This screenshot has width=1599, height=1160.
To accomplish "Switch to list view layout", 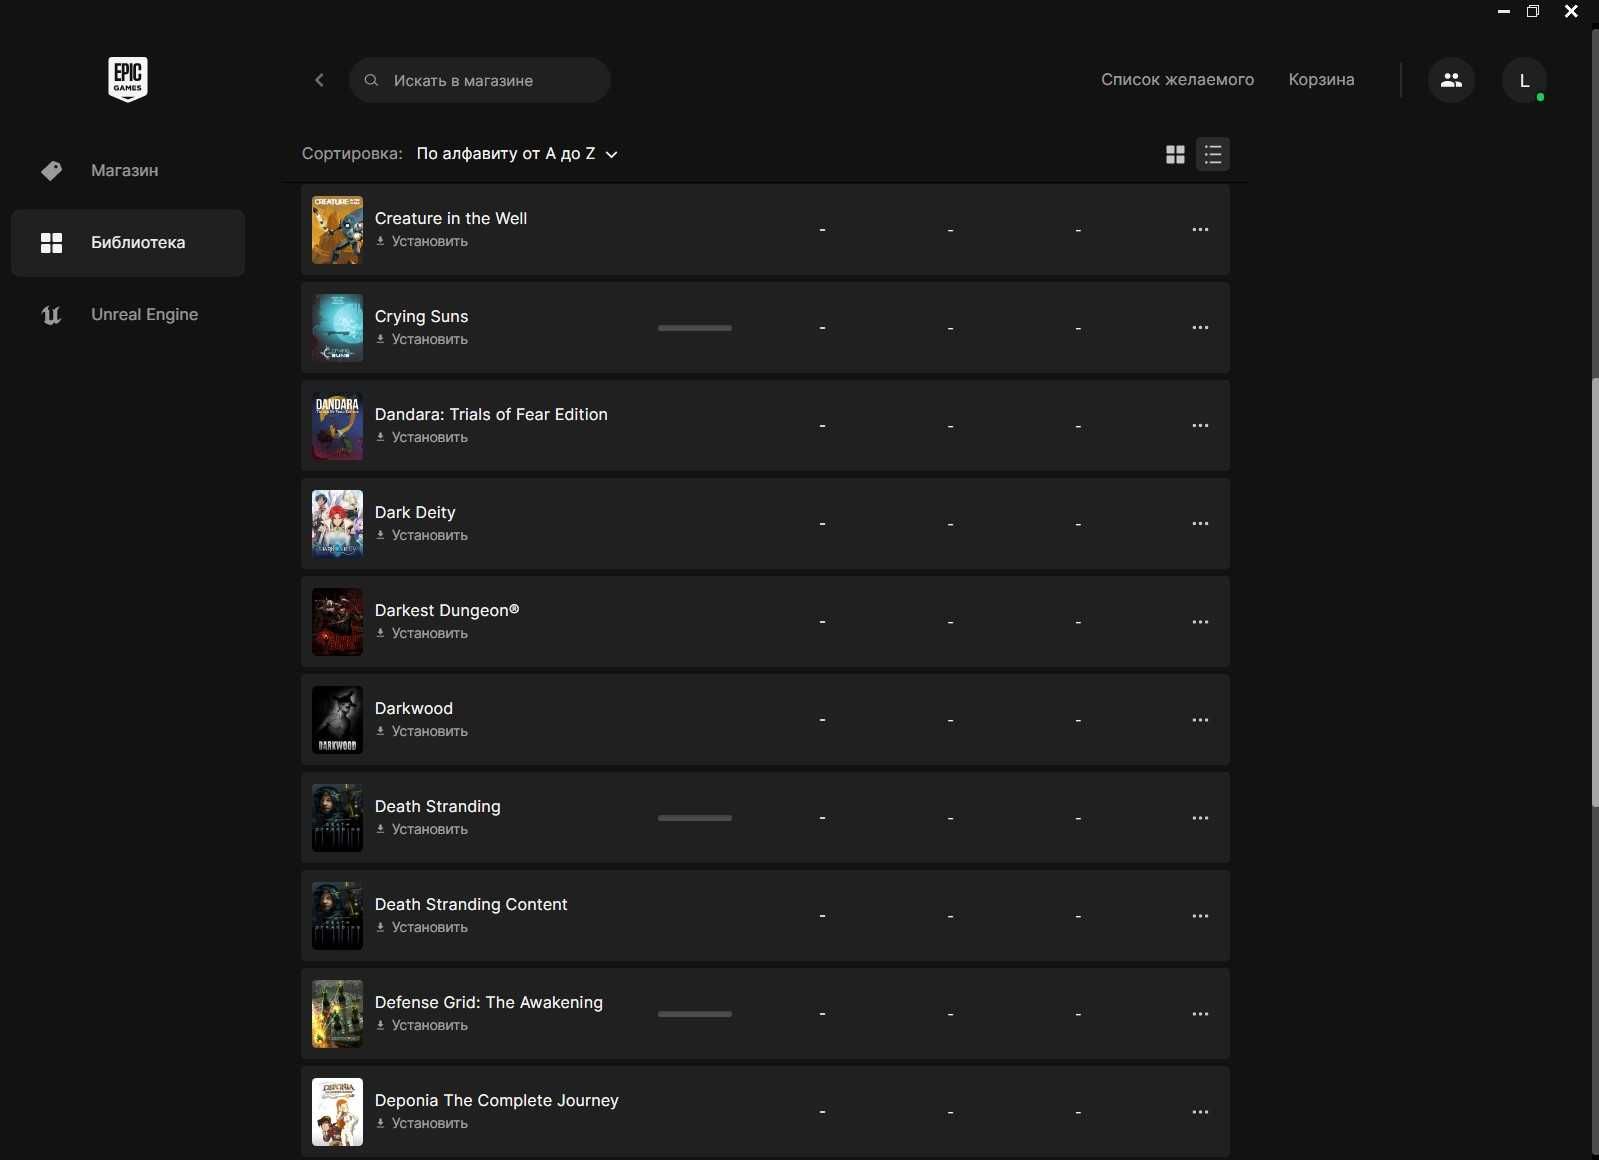I will coord(1213,154).
